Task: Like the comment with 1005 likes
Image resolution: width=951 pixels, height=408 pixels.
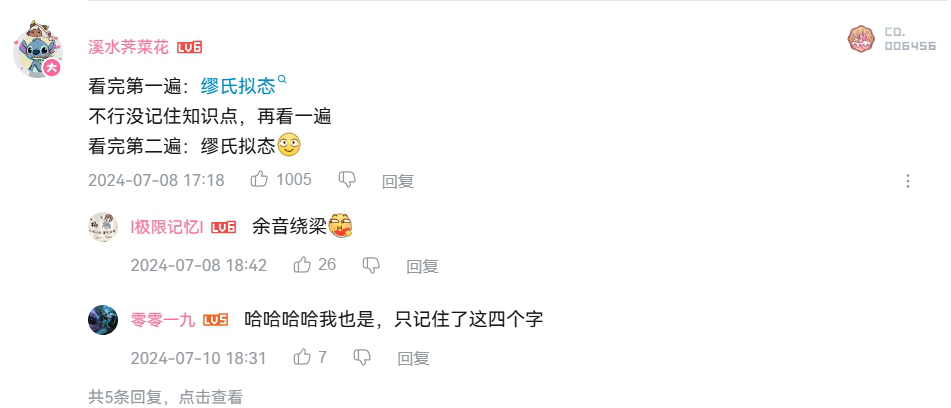Action: click(260, 179)
